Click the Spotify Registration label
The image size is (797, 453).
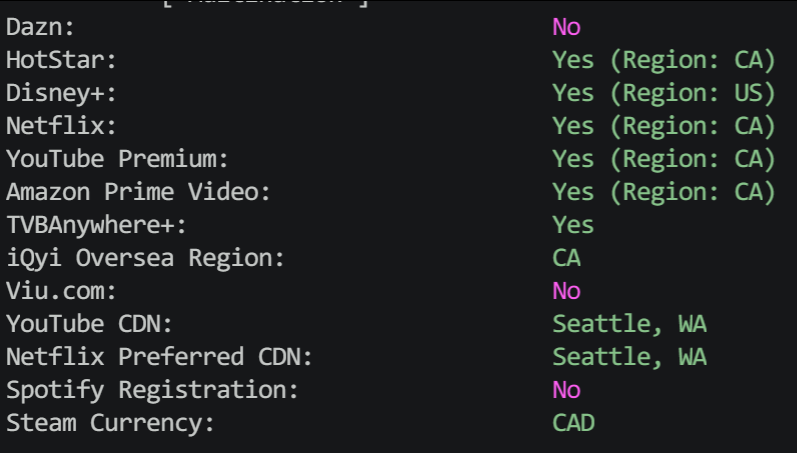(151, 391)
